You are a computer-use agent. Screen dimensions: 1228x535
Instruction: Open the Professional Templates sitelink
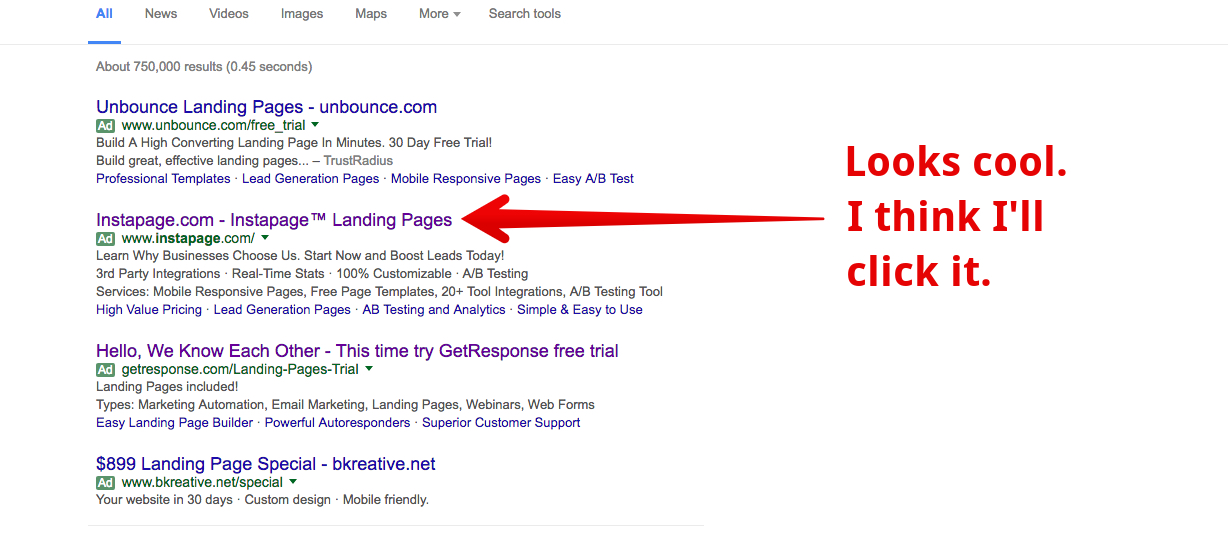tap(163, 179)
